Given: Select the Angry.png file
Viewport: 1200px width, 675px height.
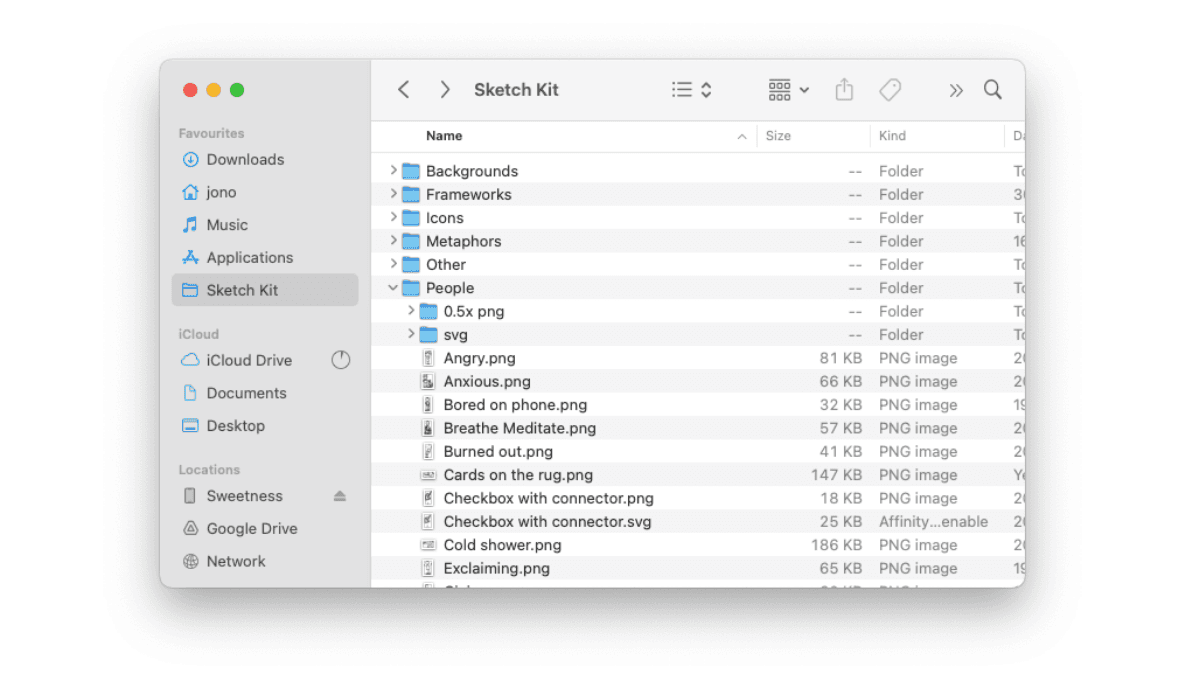Looking at the screenshot, I should (x=479, y=358).
